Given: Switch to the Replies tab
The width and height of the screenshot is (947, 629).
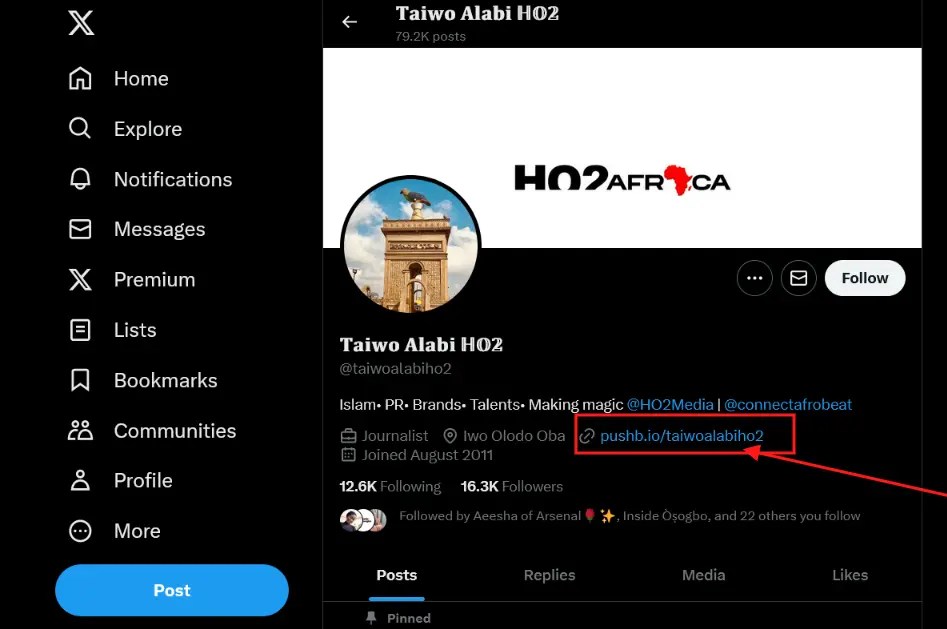Looking at the screenshot, I should tap(550, 575).
